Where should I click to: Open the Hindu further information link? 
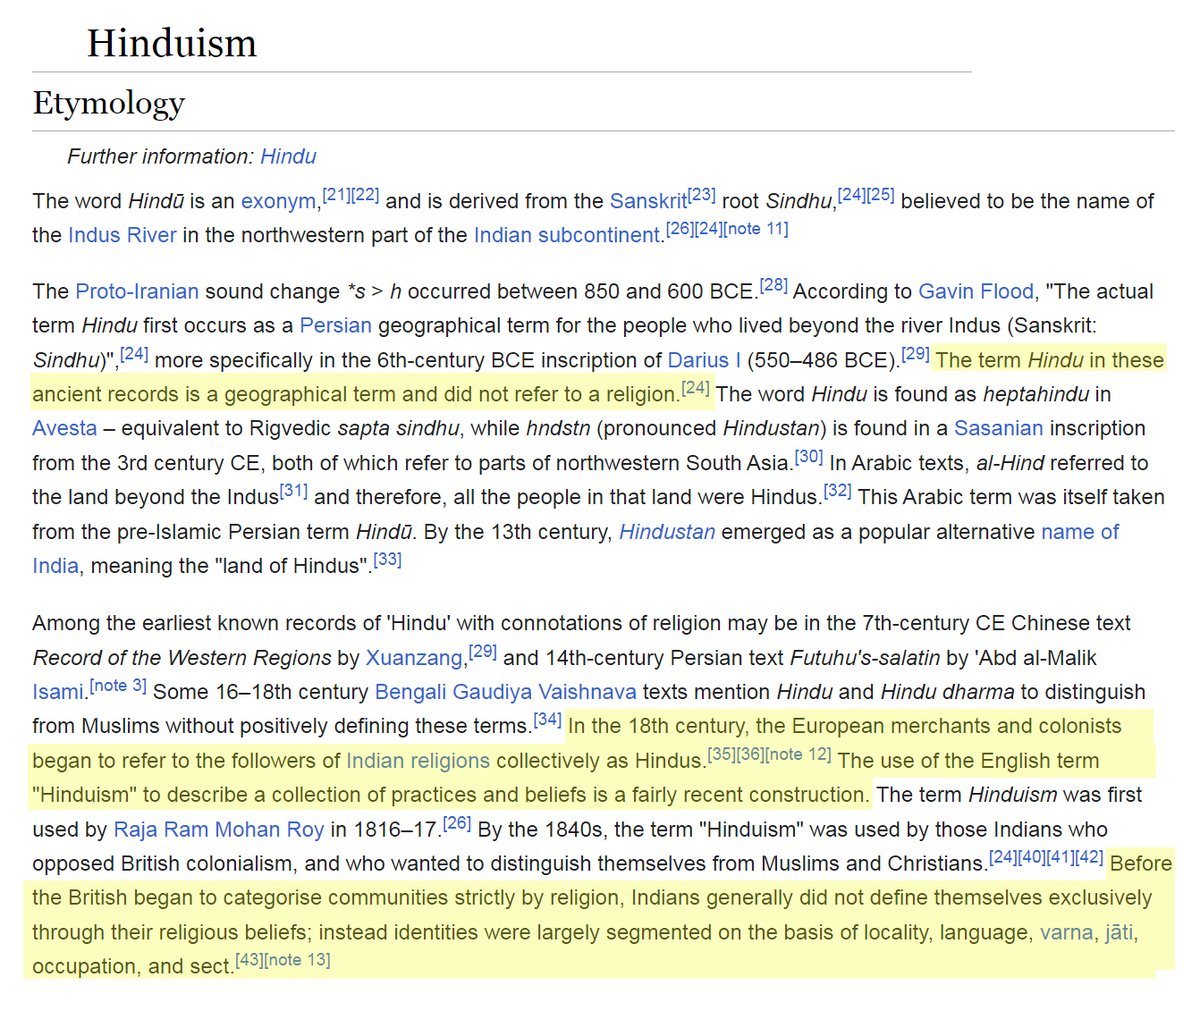tap(288, 157)
